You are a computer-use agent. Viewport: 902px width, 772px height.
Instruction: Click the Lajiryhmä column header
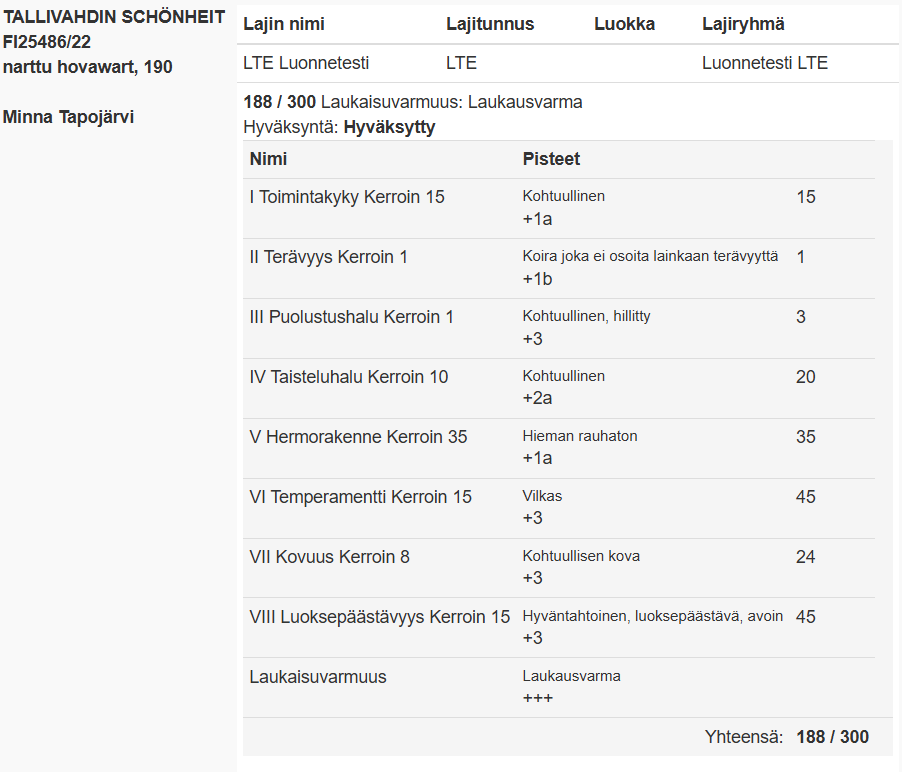coord(743,24)
